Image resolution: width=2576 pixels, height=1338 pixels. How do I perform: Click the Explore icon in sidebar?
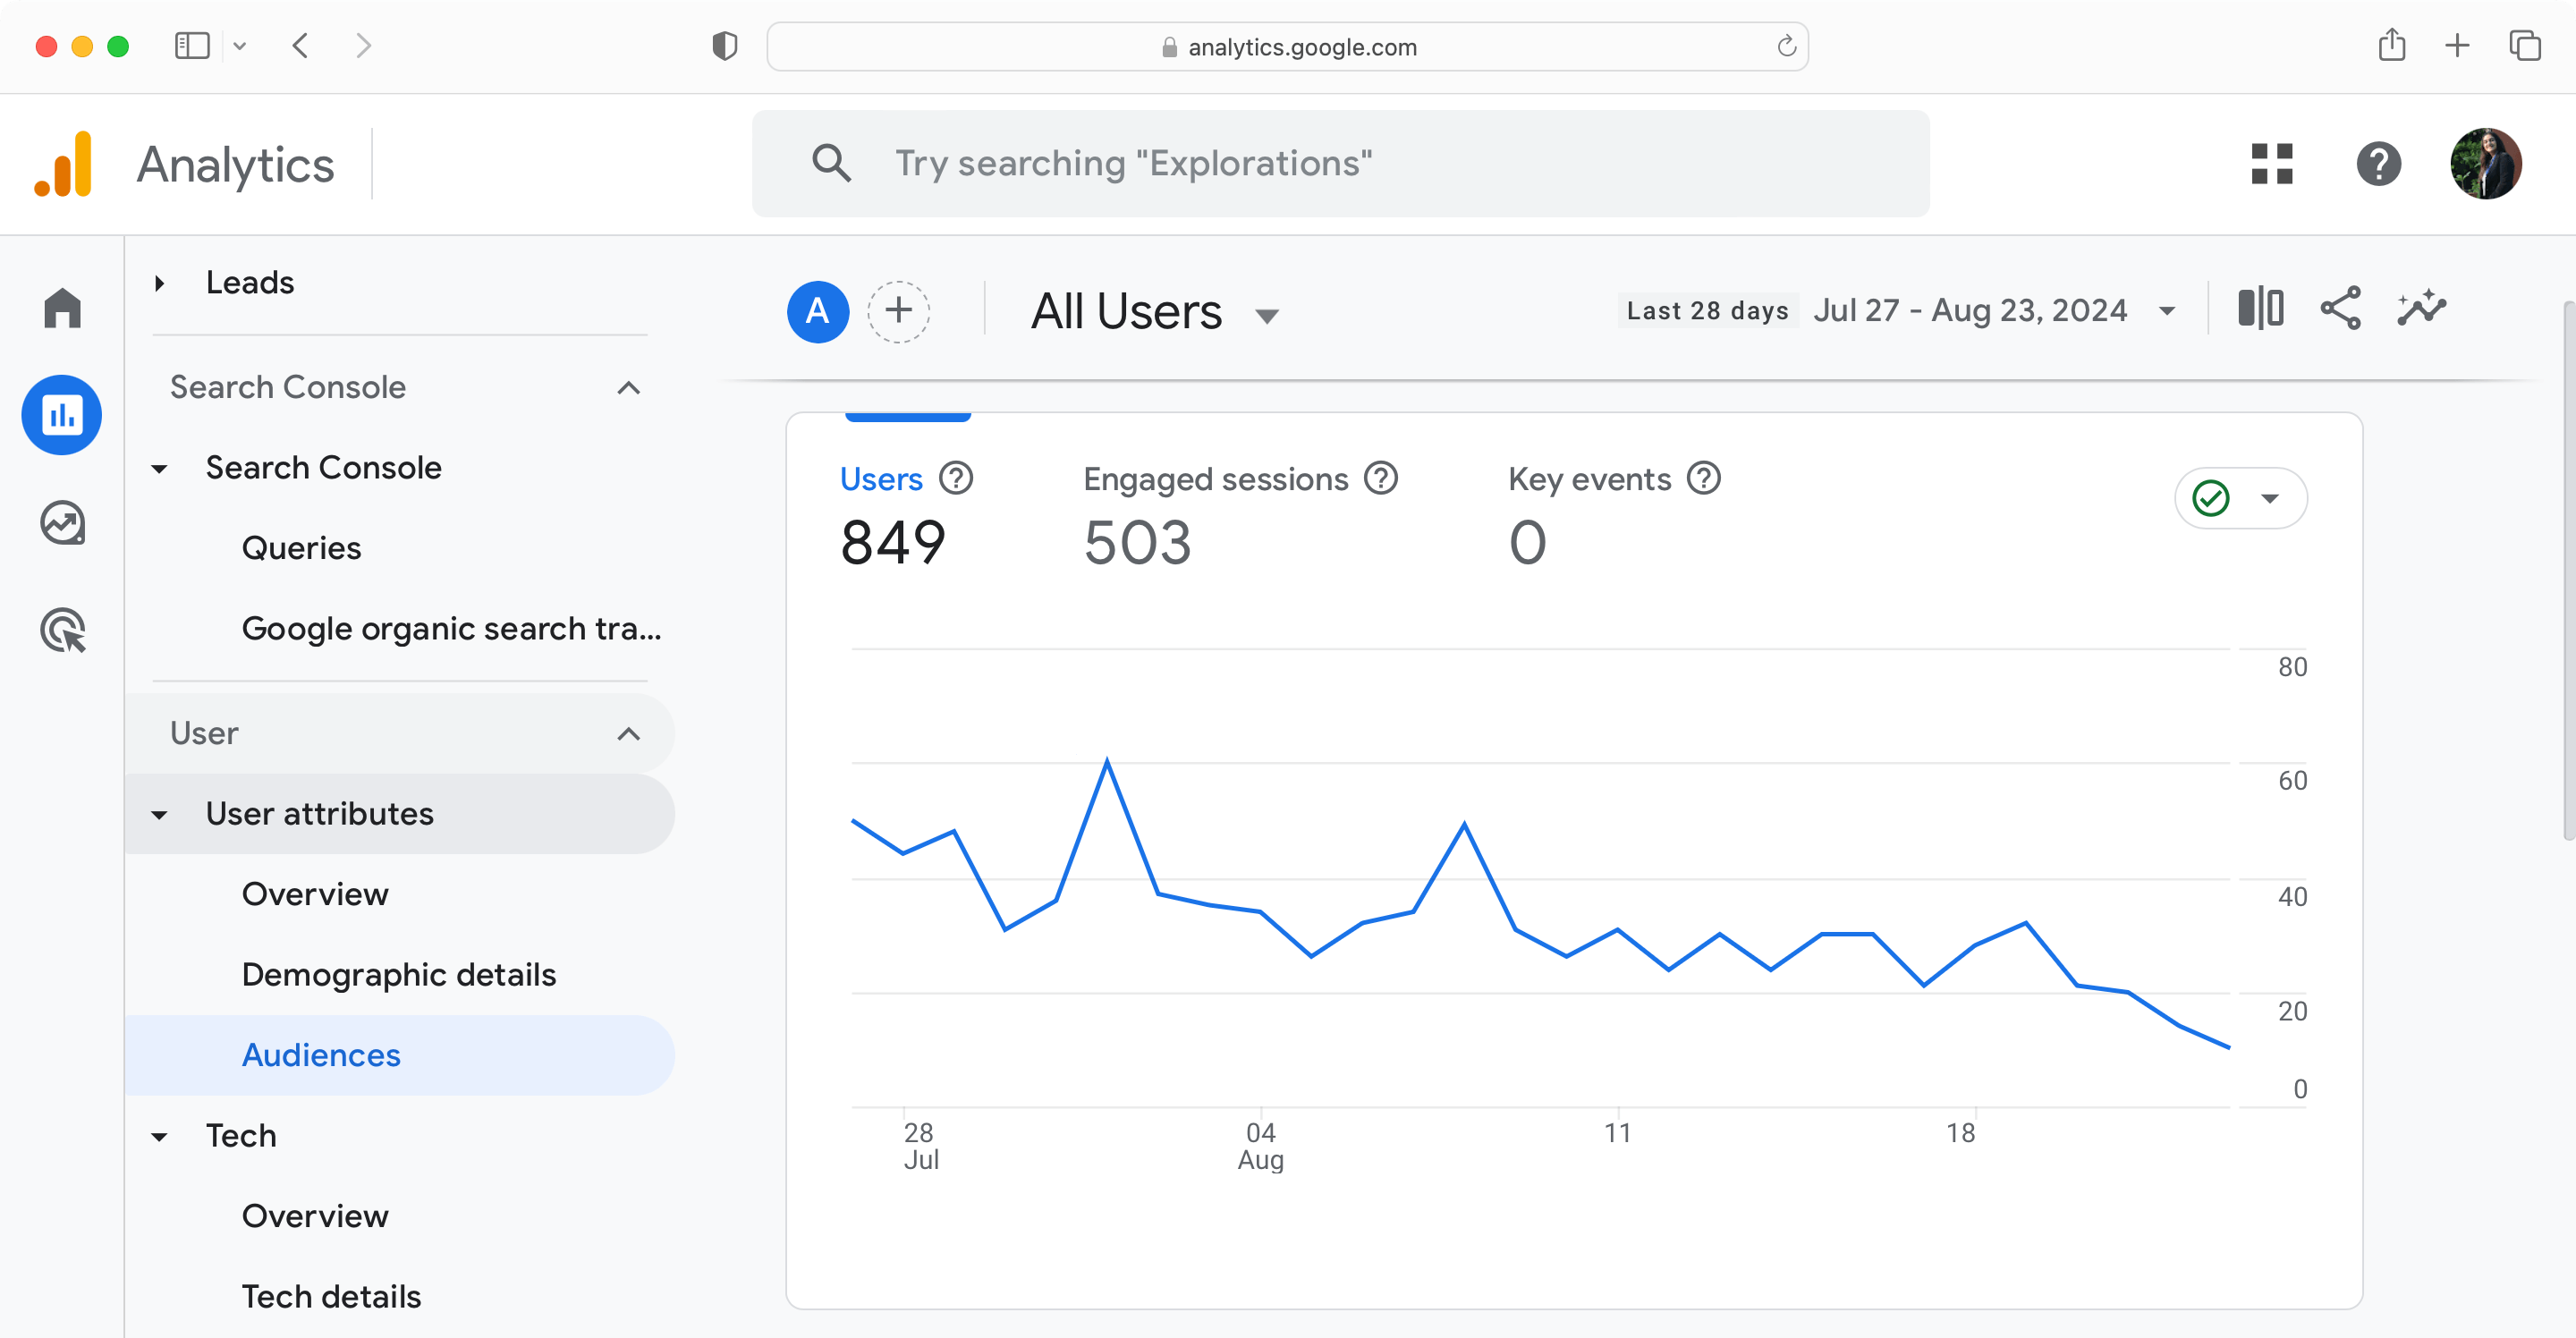(62, 523)
